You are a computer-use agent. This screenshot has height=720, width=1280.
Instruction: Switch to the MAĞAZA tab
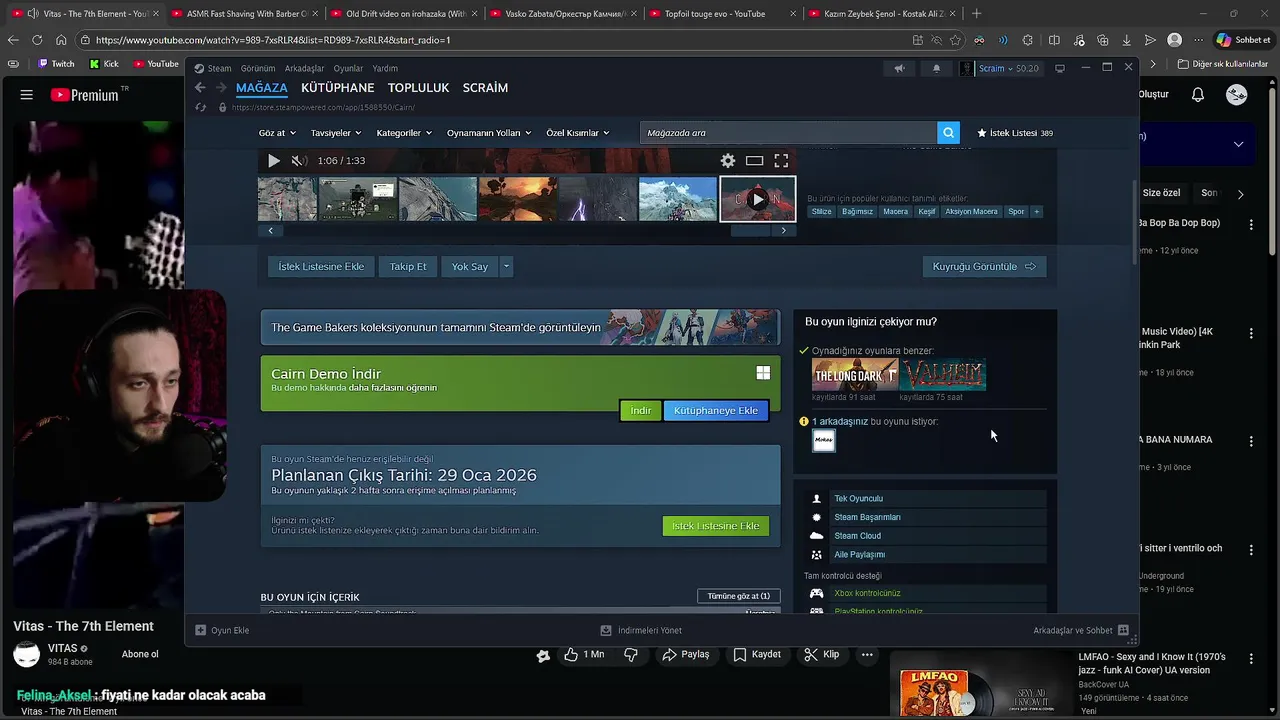[262, 88]
